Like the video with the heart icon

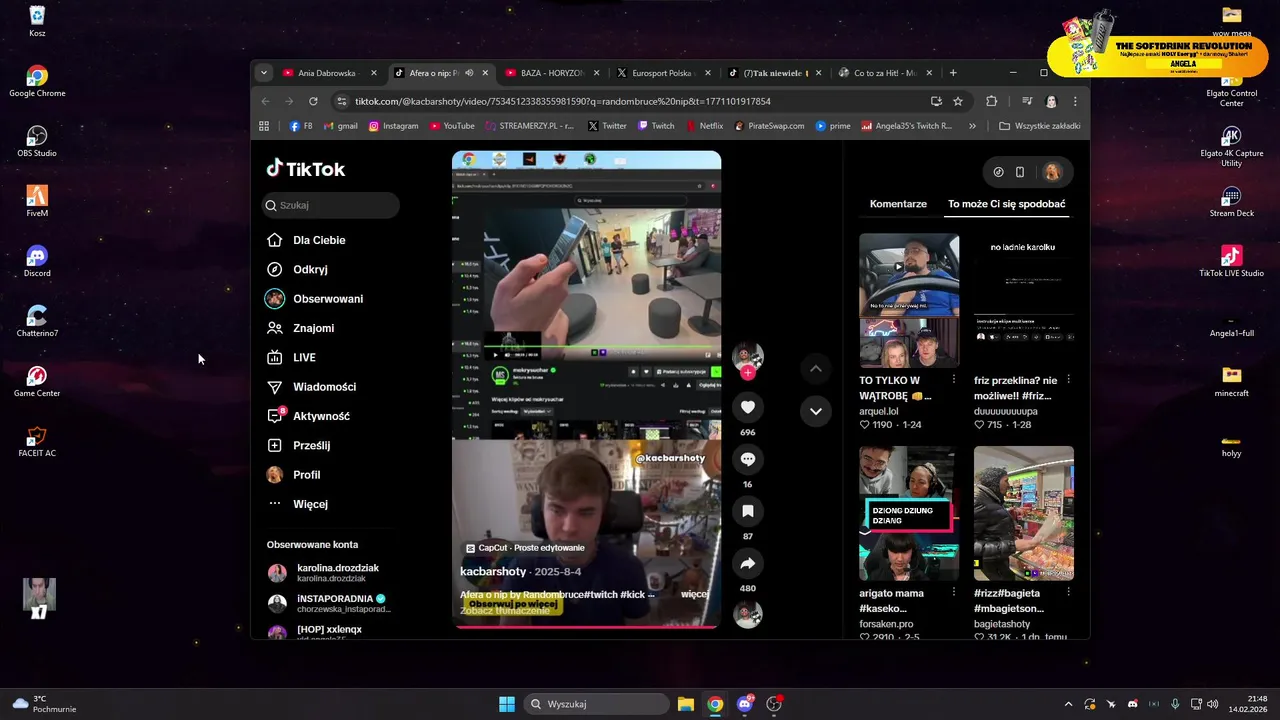click(x=747, y=407)
